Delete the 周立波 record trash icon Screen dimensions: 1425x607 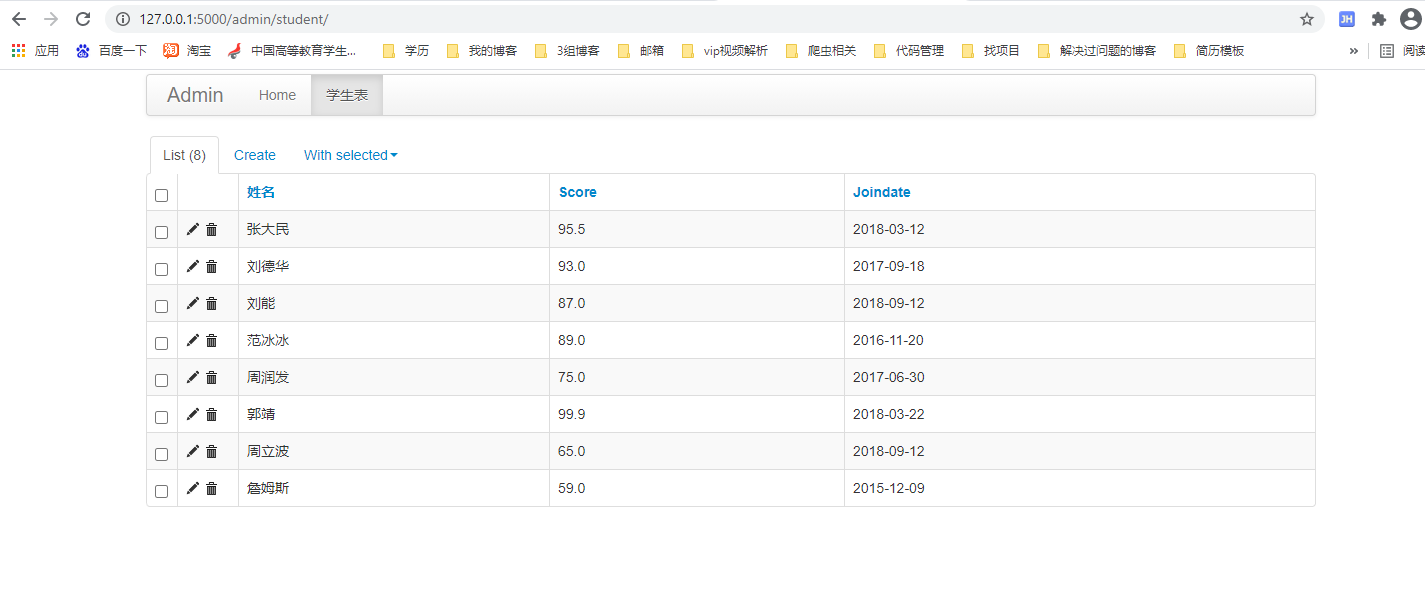click(x=211, y=451)
